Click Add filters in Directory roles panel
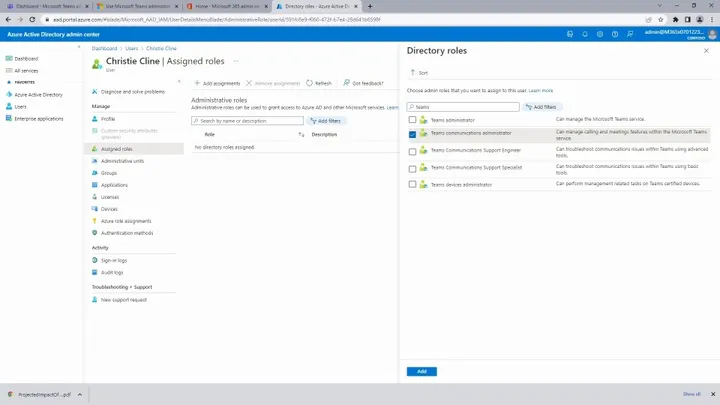Screen dimensions: 720x405 [541, 107]
